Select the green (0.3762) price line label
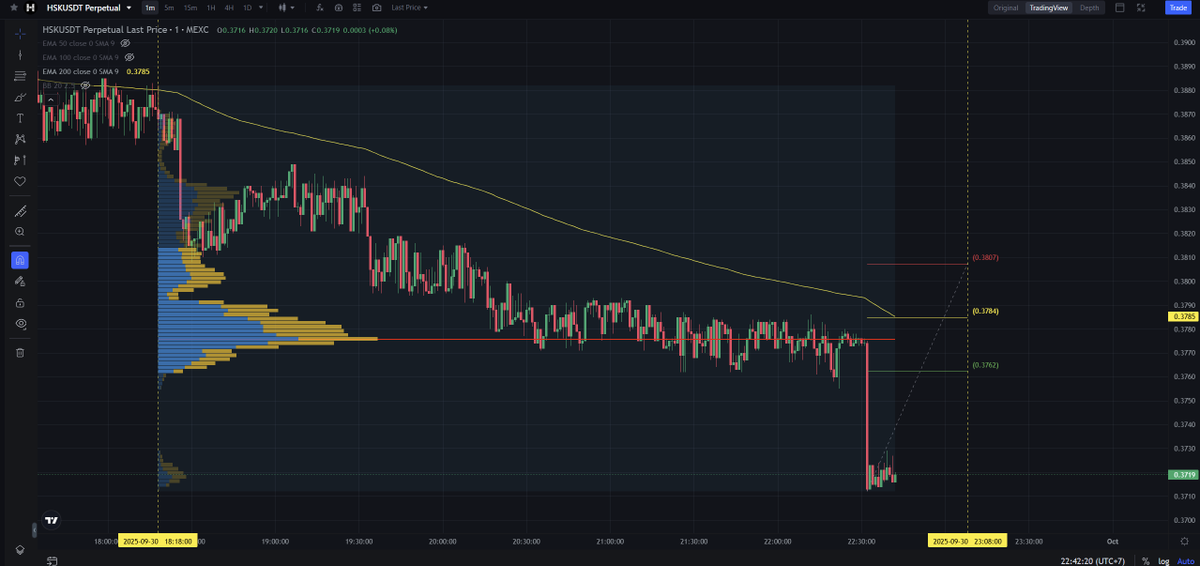The height and width of the screenshot is (566, 1200). [985, 365]
